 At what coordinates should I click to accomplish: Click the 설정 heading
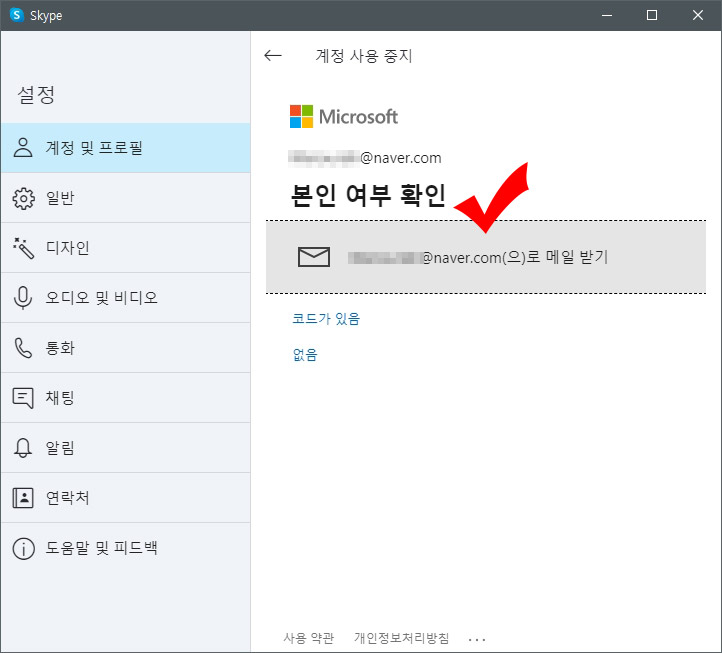point(36,95)
